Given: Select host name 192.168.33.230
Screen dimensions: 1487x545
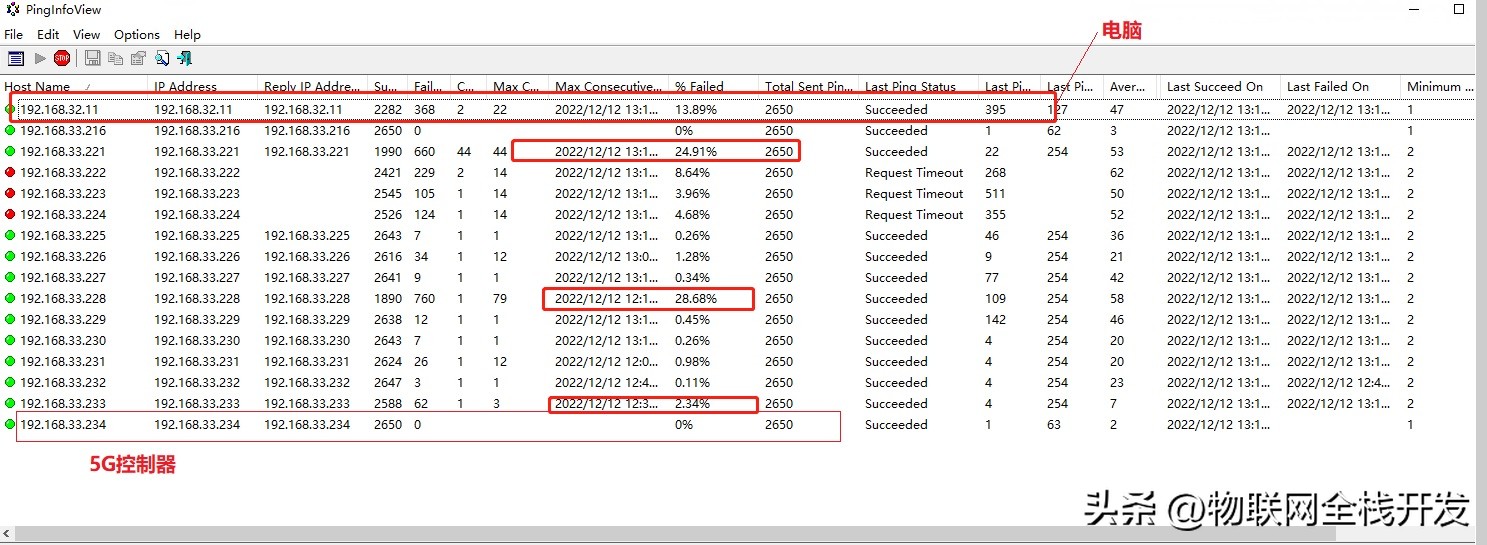Looking at the screenshot, I should (x=63, y=341).
